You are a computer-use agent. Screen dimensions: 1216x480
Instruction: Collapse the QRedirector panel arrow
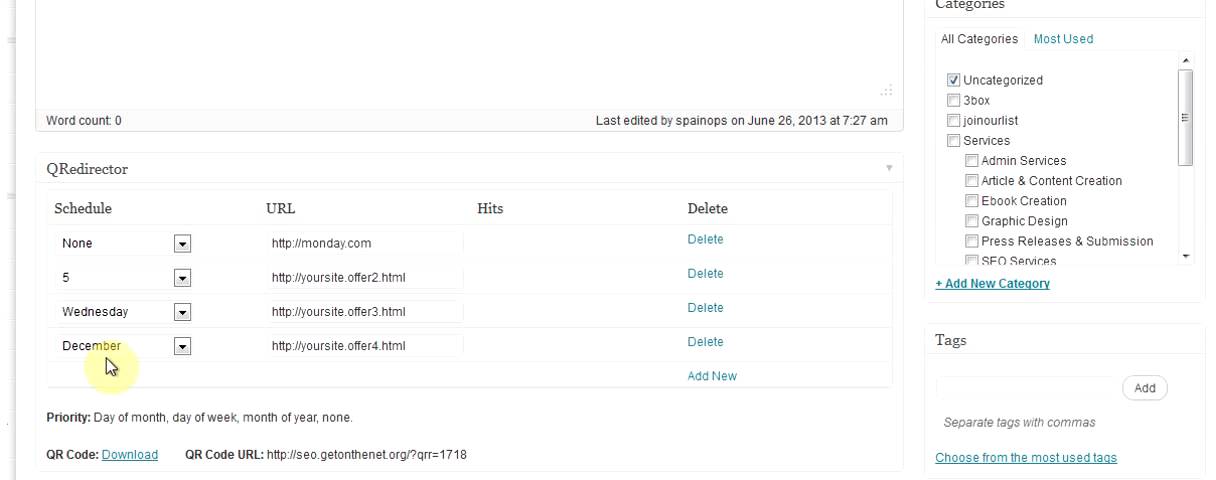coord(889,168)
